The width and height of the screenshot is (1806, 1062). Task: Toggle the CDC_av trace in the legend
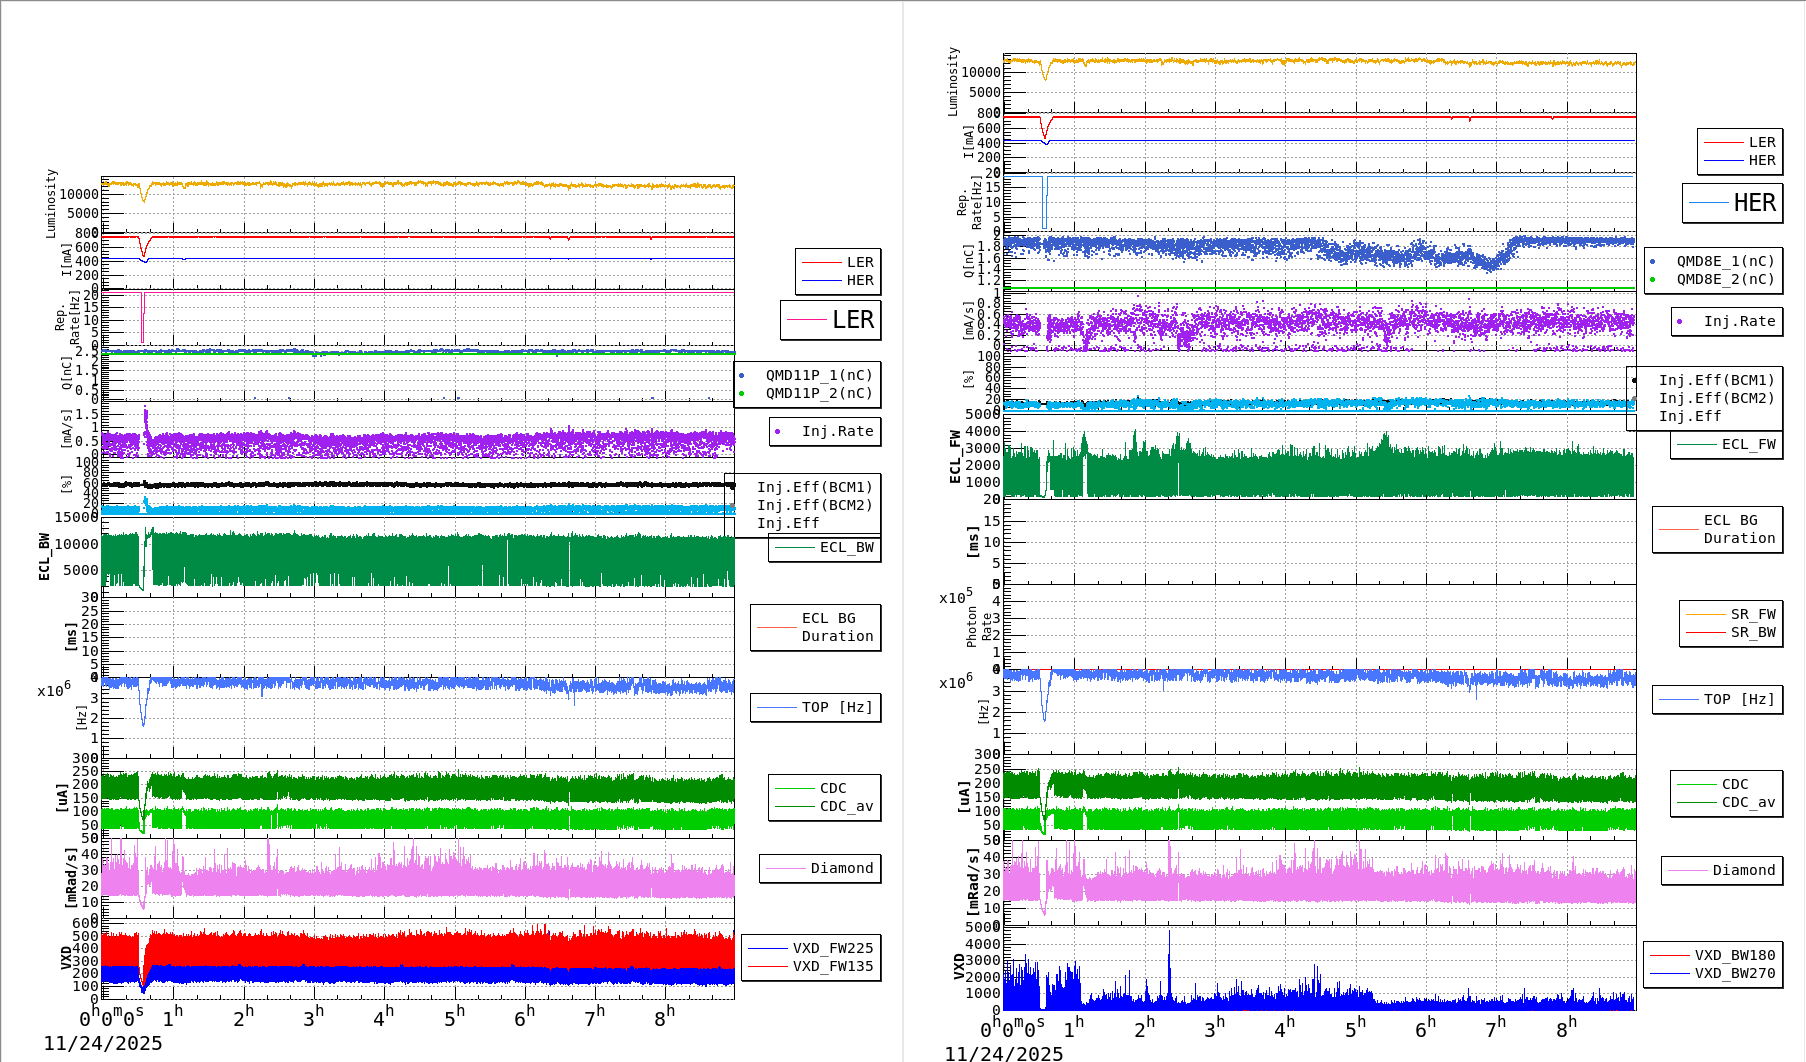825,805
